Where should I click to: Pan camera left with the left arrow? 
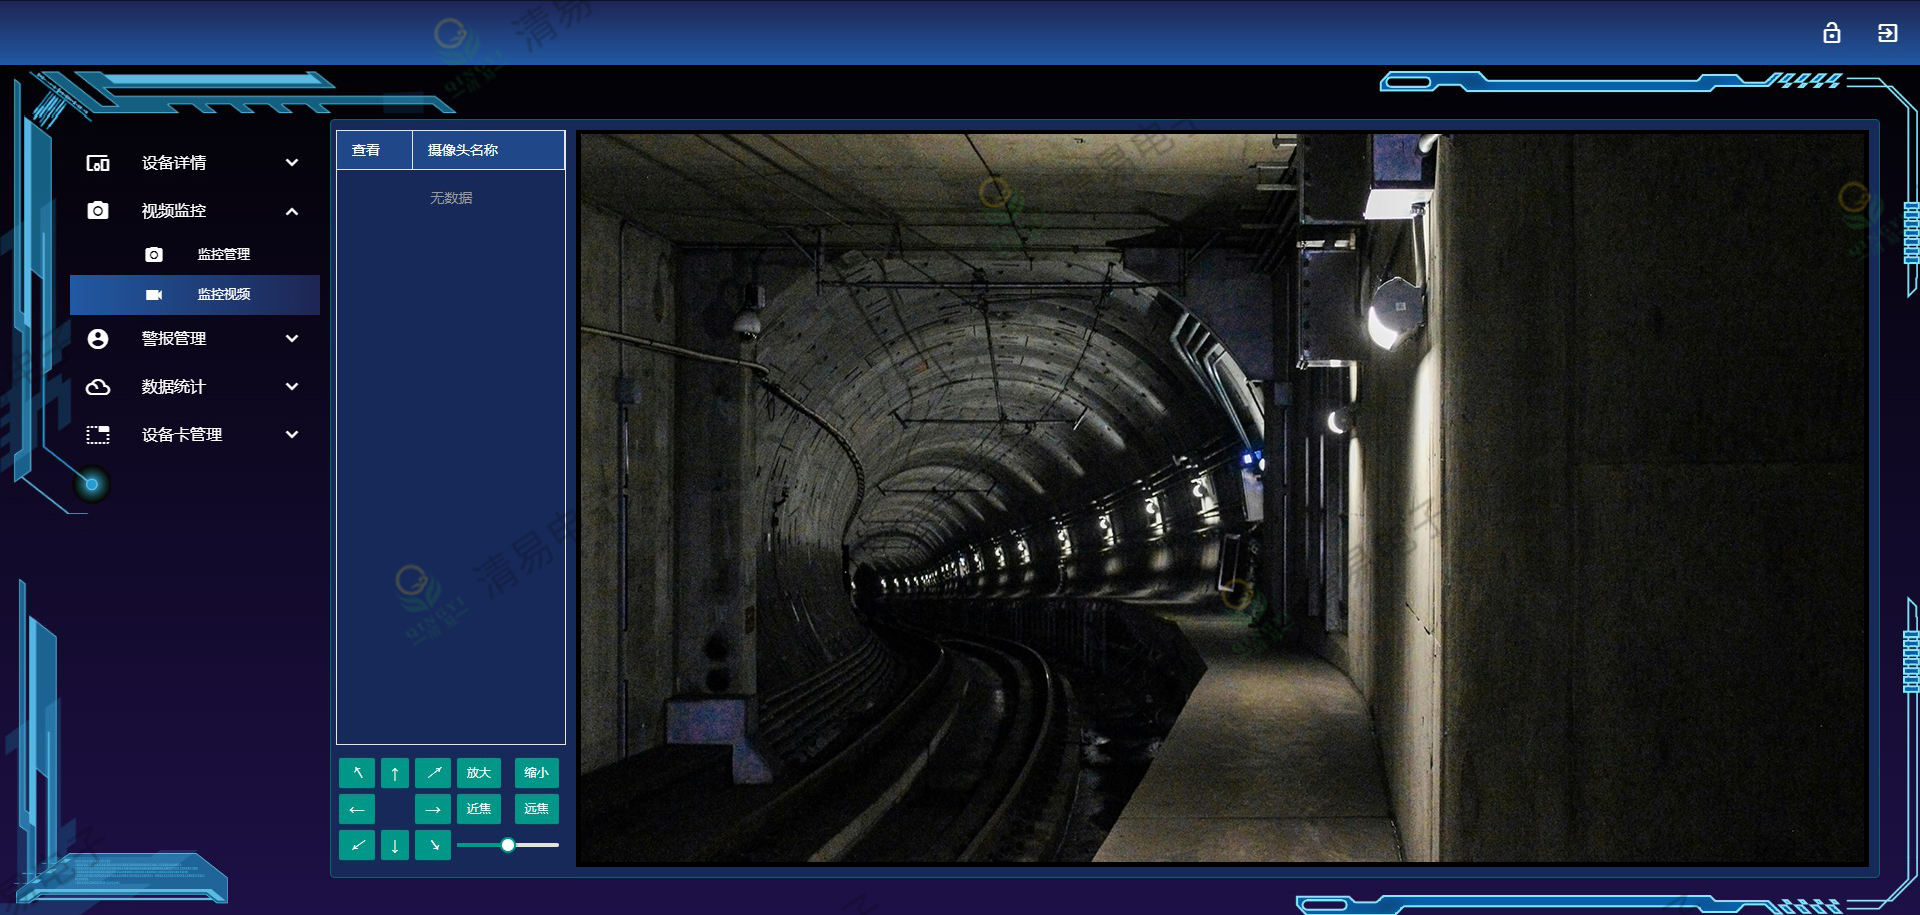click(x=357, y=809)
